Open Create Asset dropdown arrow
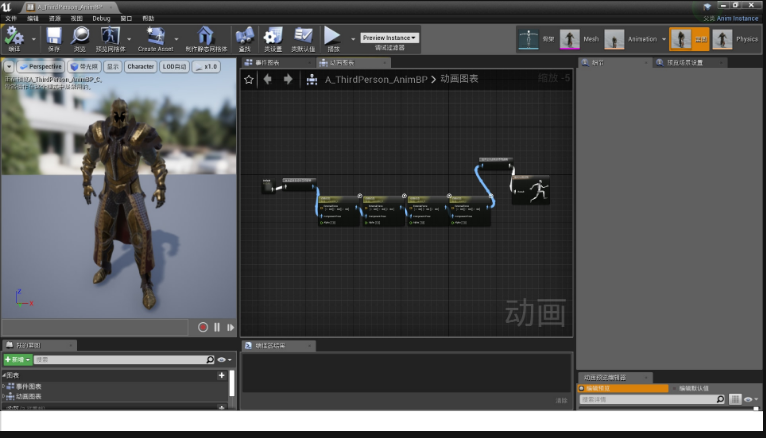 (x=176, y=39)
